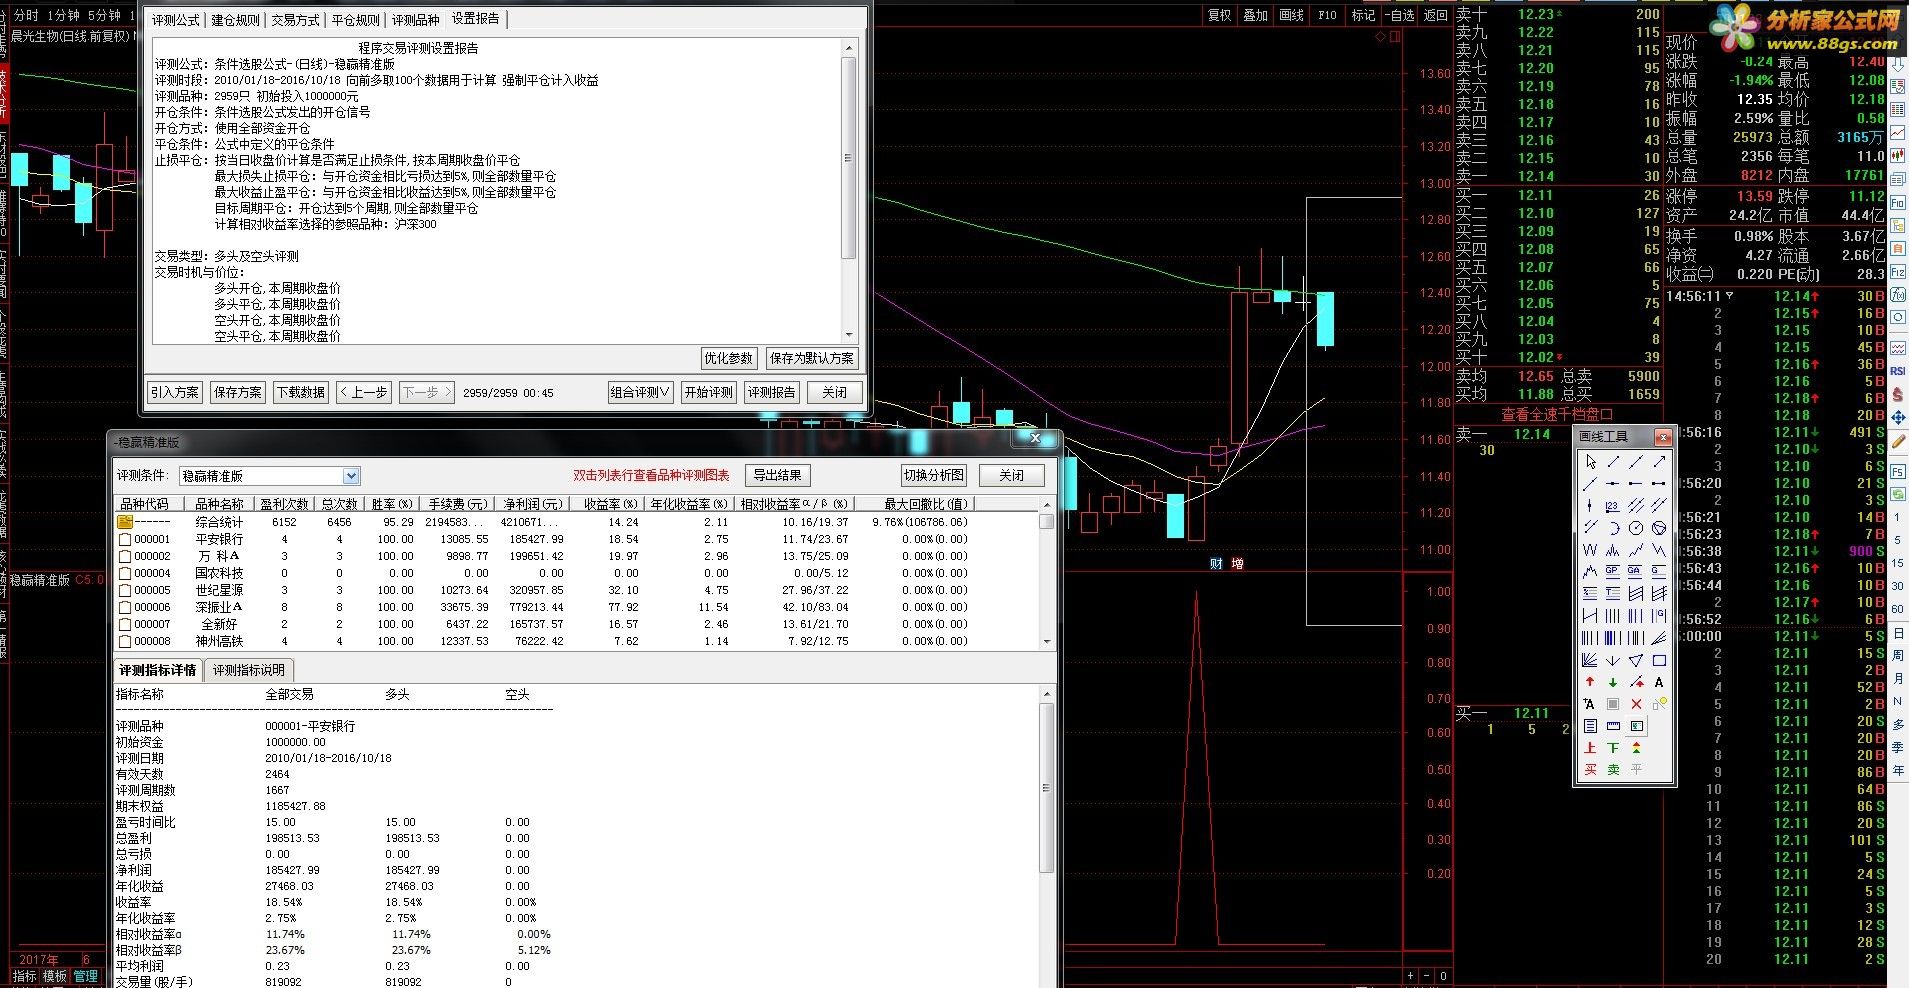1909x988 pixels.
Task: Select the text A annotation tool
Action: click(1658, 682)
